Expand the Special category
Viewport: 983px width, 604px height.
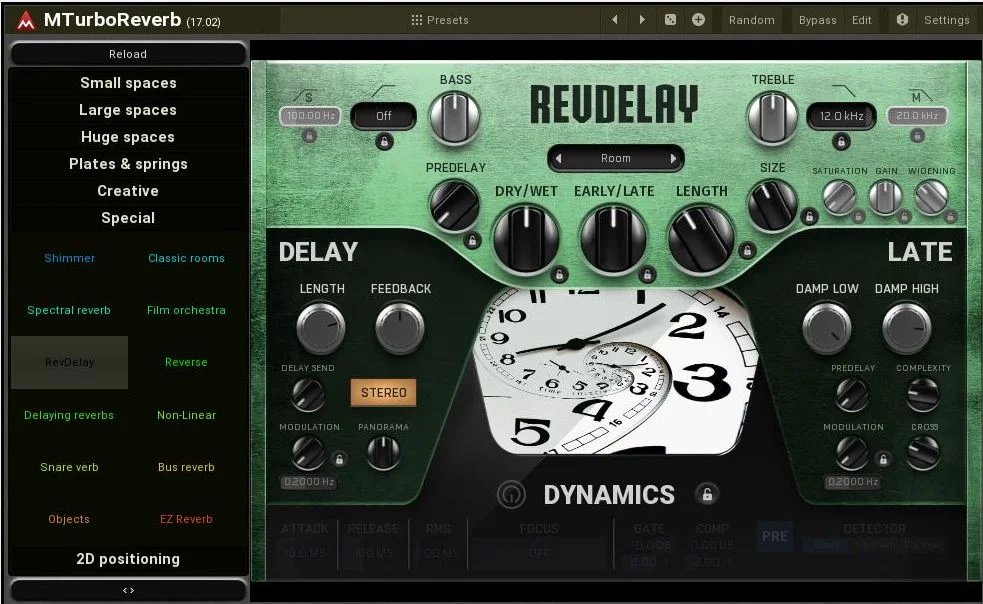128,218
